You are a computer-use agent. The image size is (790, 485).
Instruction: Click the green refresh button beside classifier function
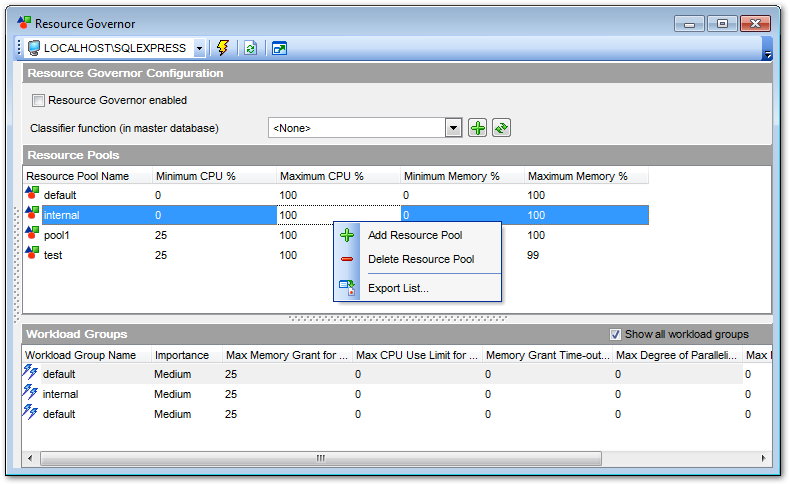click(x=501, y=128)
